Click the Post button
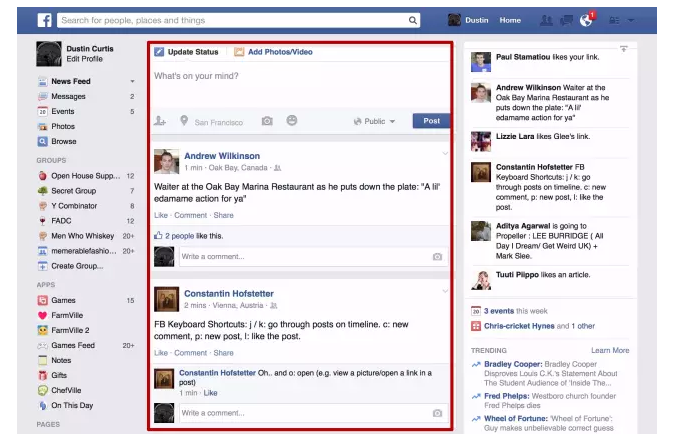The width and height of the screenshot is (676, 434). 431,121
